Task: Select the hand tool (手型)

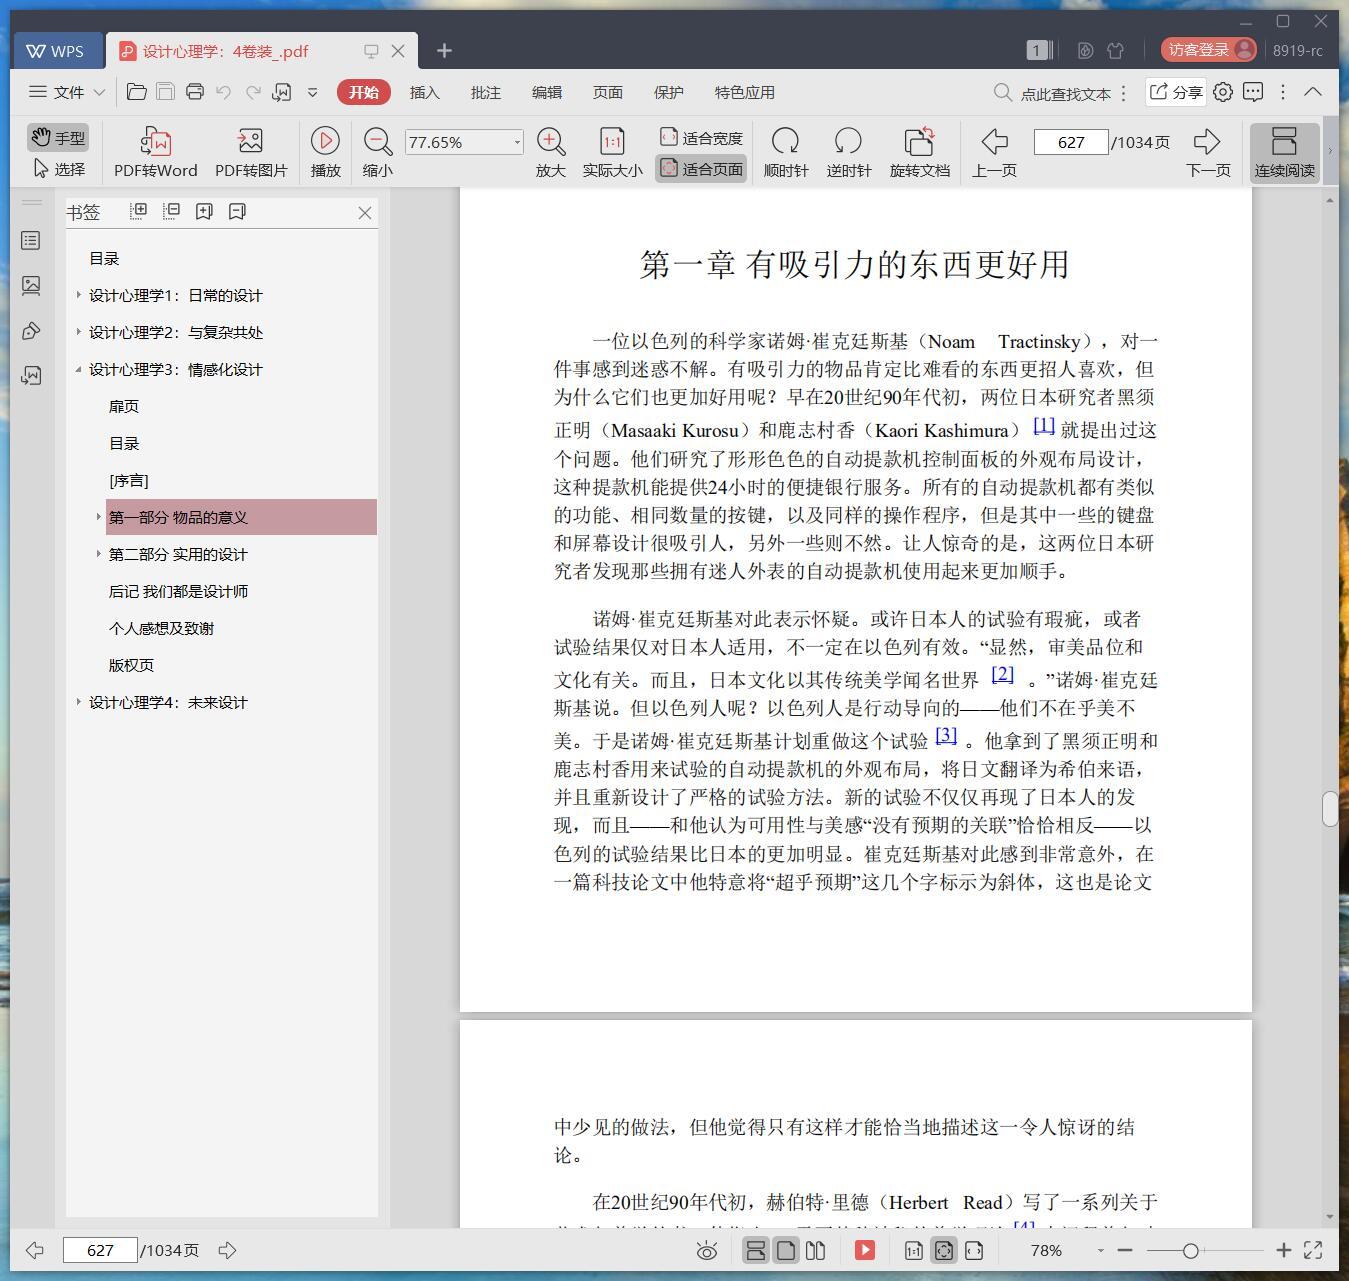Action: [58, 137]
